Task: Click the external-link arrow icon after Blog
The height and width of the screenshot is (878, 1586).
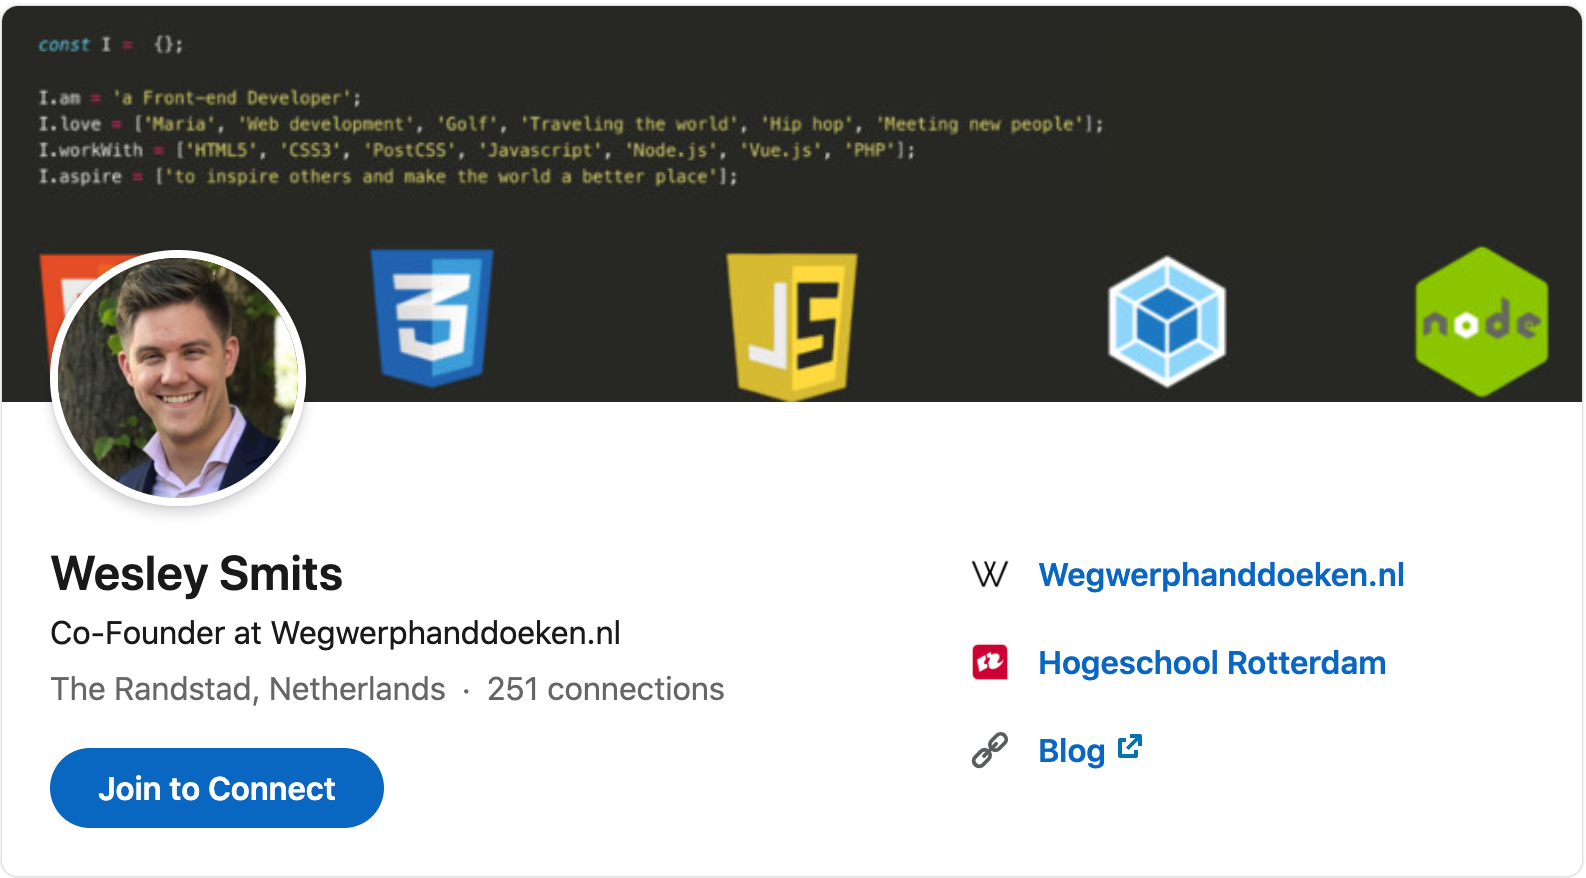Action: point(1130,747)
